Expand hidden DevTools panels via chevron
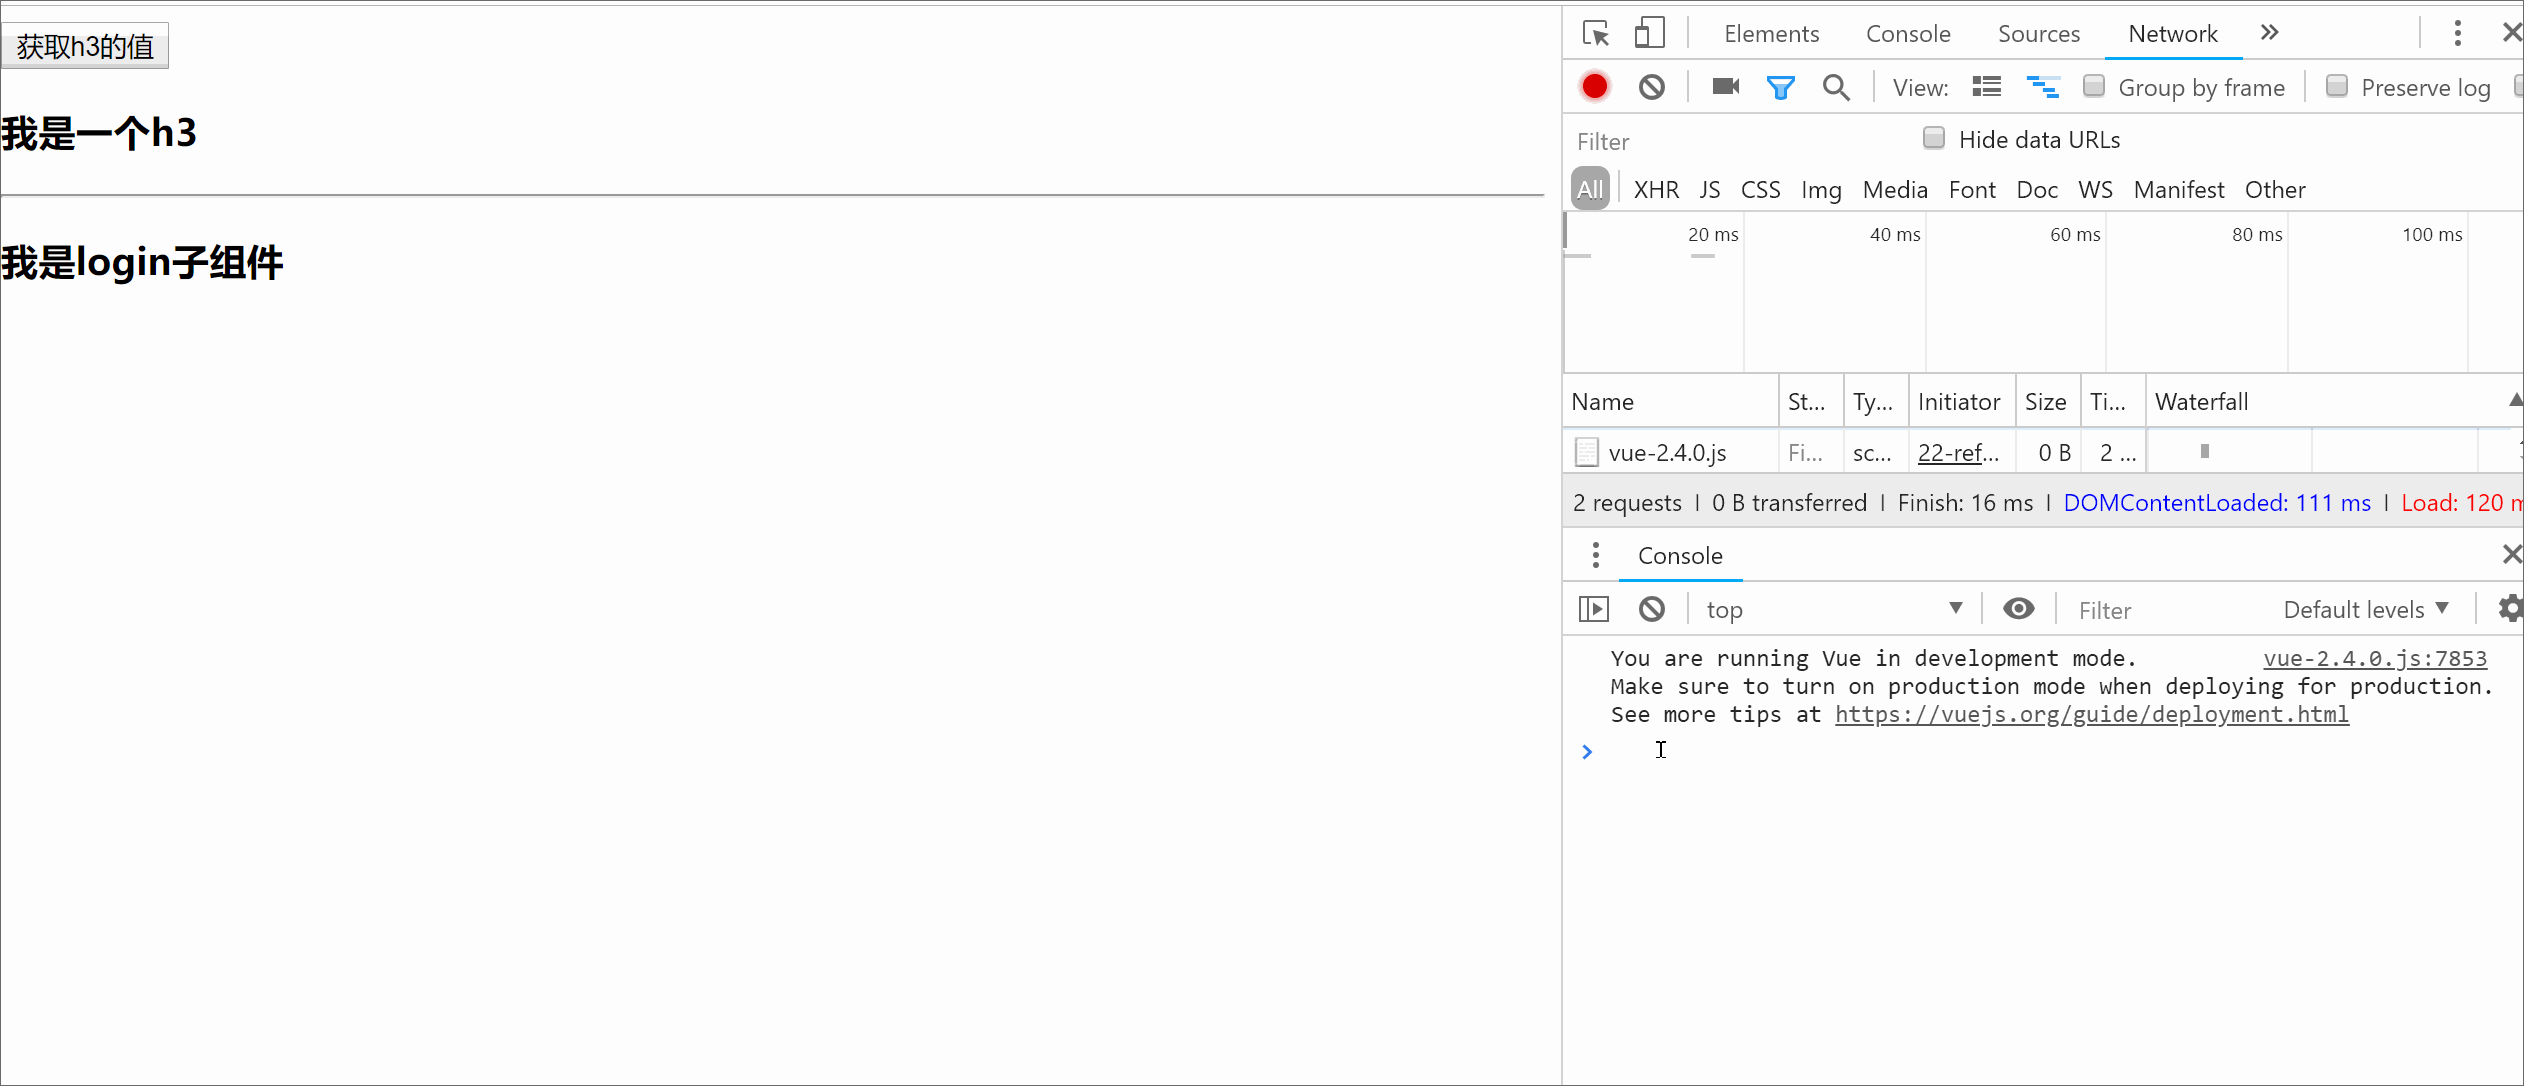This screenshot has height=1086, width=2524. [2268, 33]
